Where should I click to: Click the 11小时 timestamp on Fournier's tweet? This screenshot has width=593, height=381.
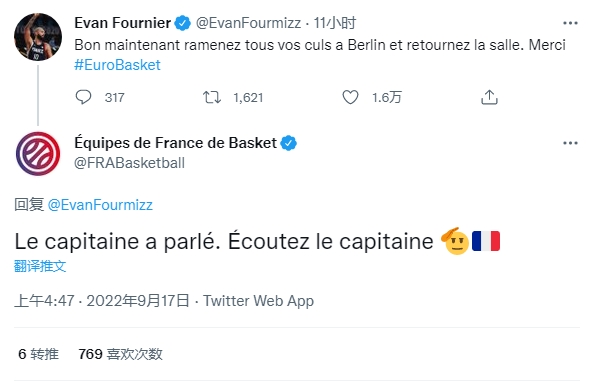[335, 23]
